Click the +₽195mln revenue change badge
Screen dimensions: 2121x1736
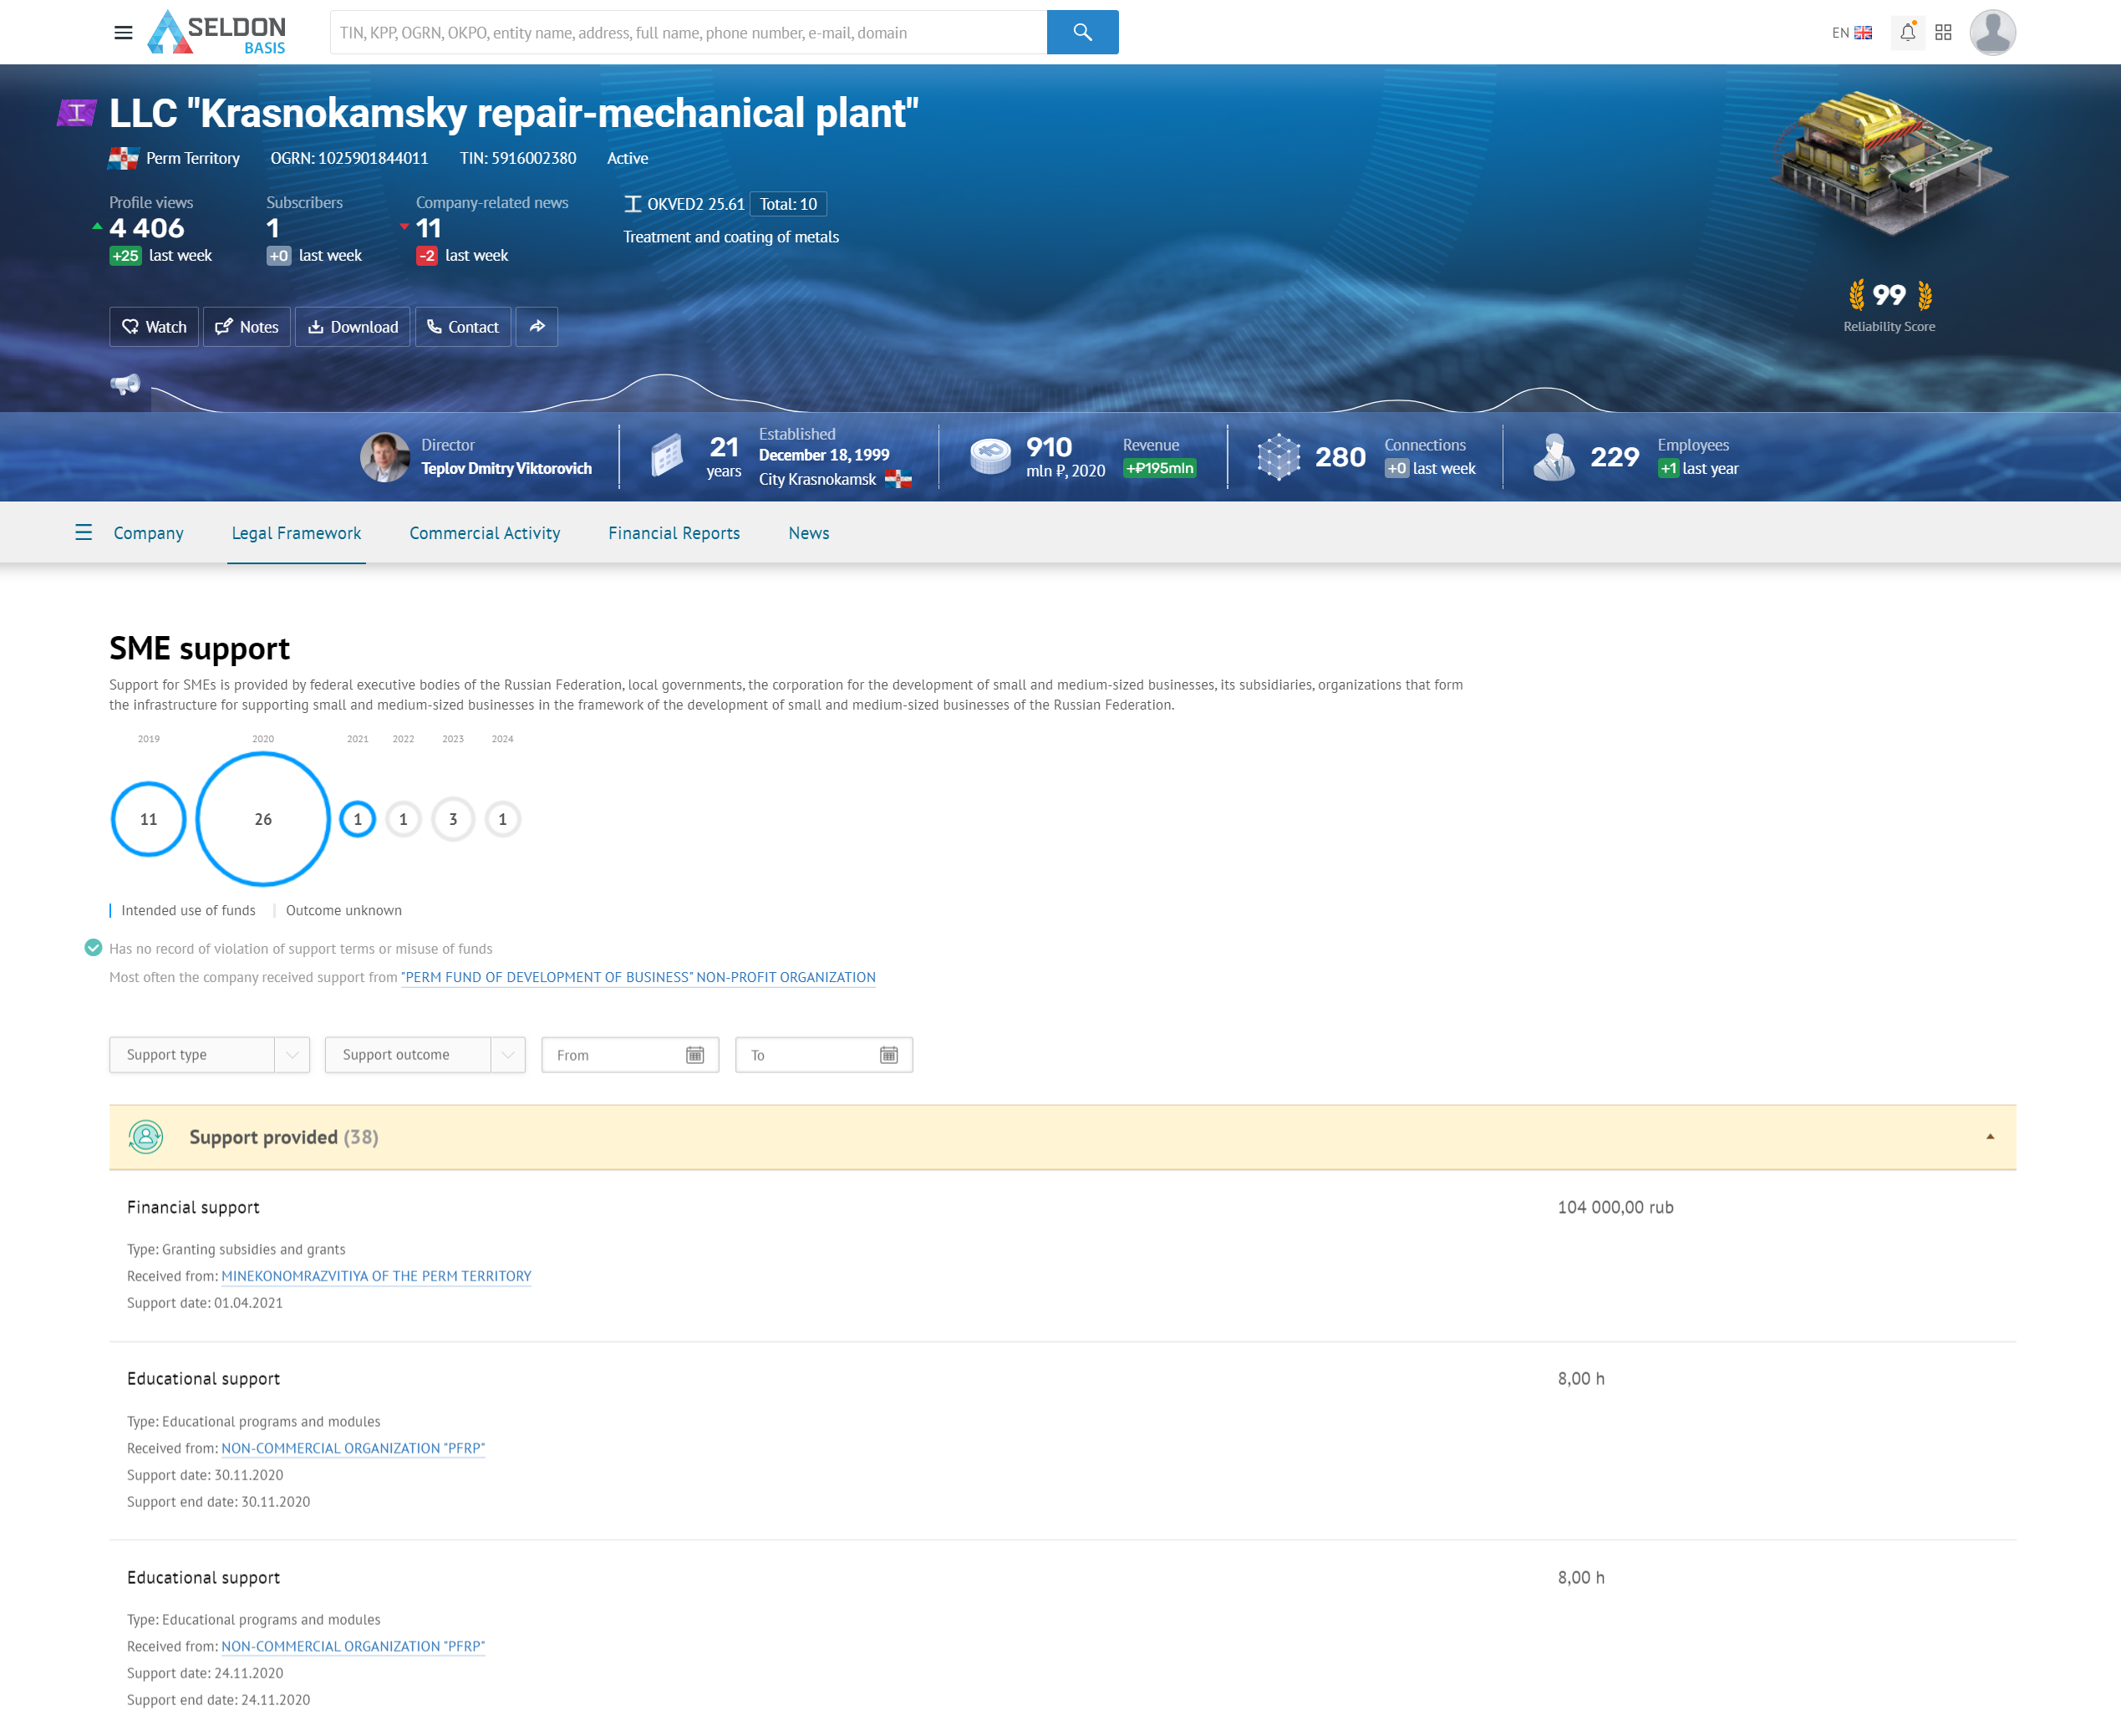pos(1159,468)
